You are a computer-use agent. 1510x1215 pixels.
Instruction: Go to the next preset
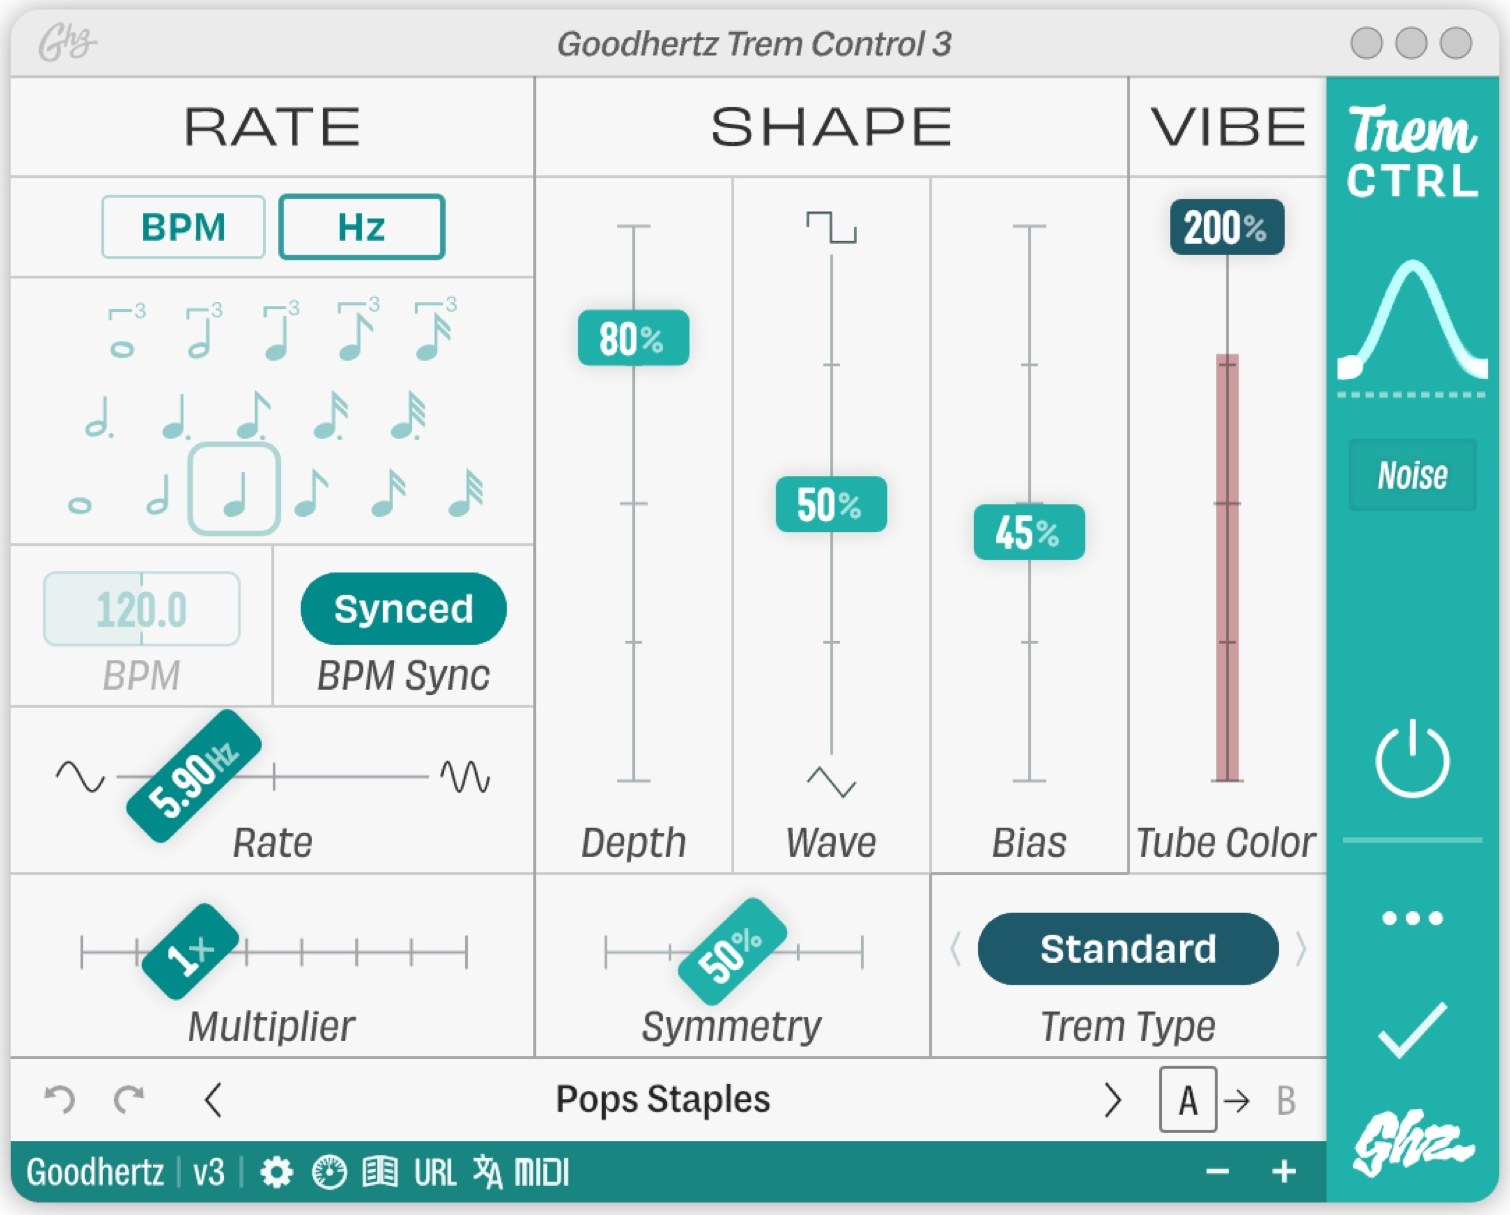point(1113,1100)
